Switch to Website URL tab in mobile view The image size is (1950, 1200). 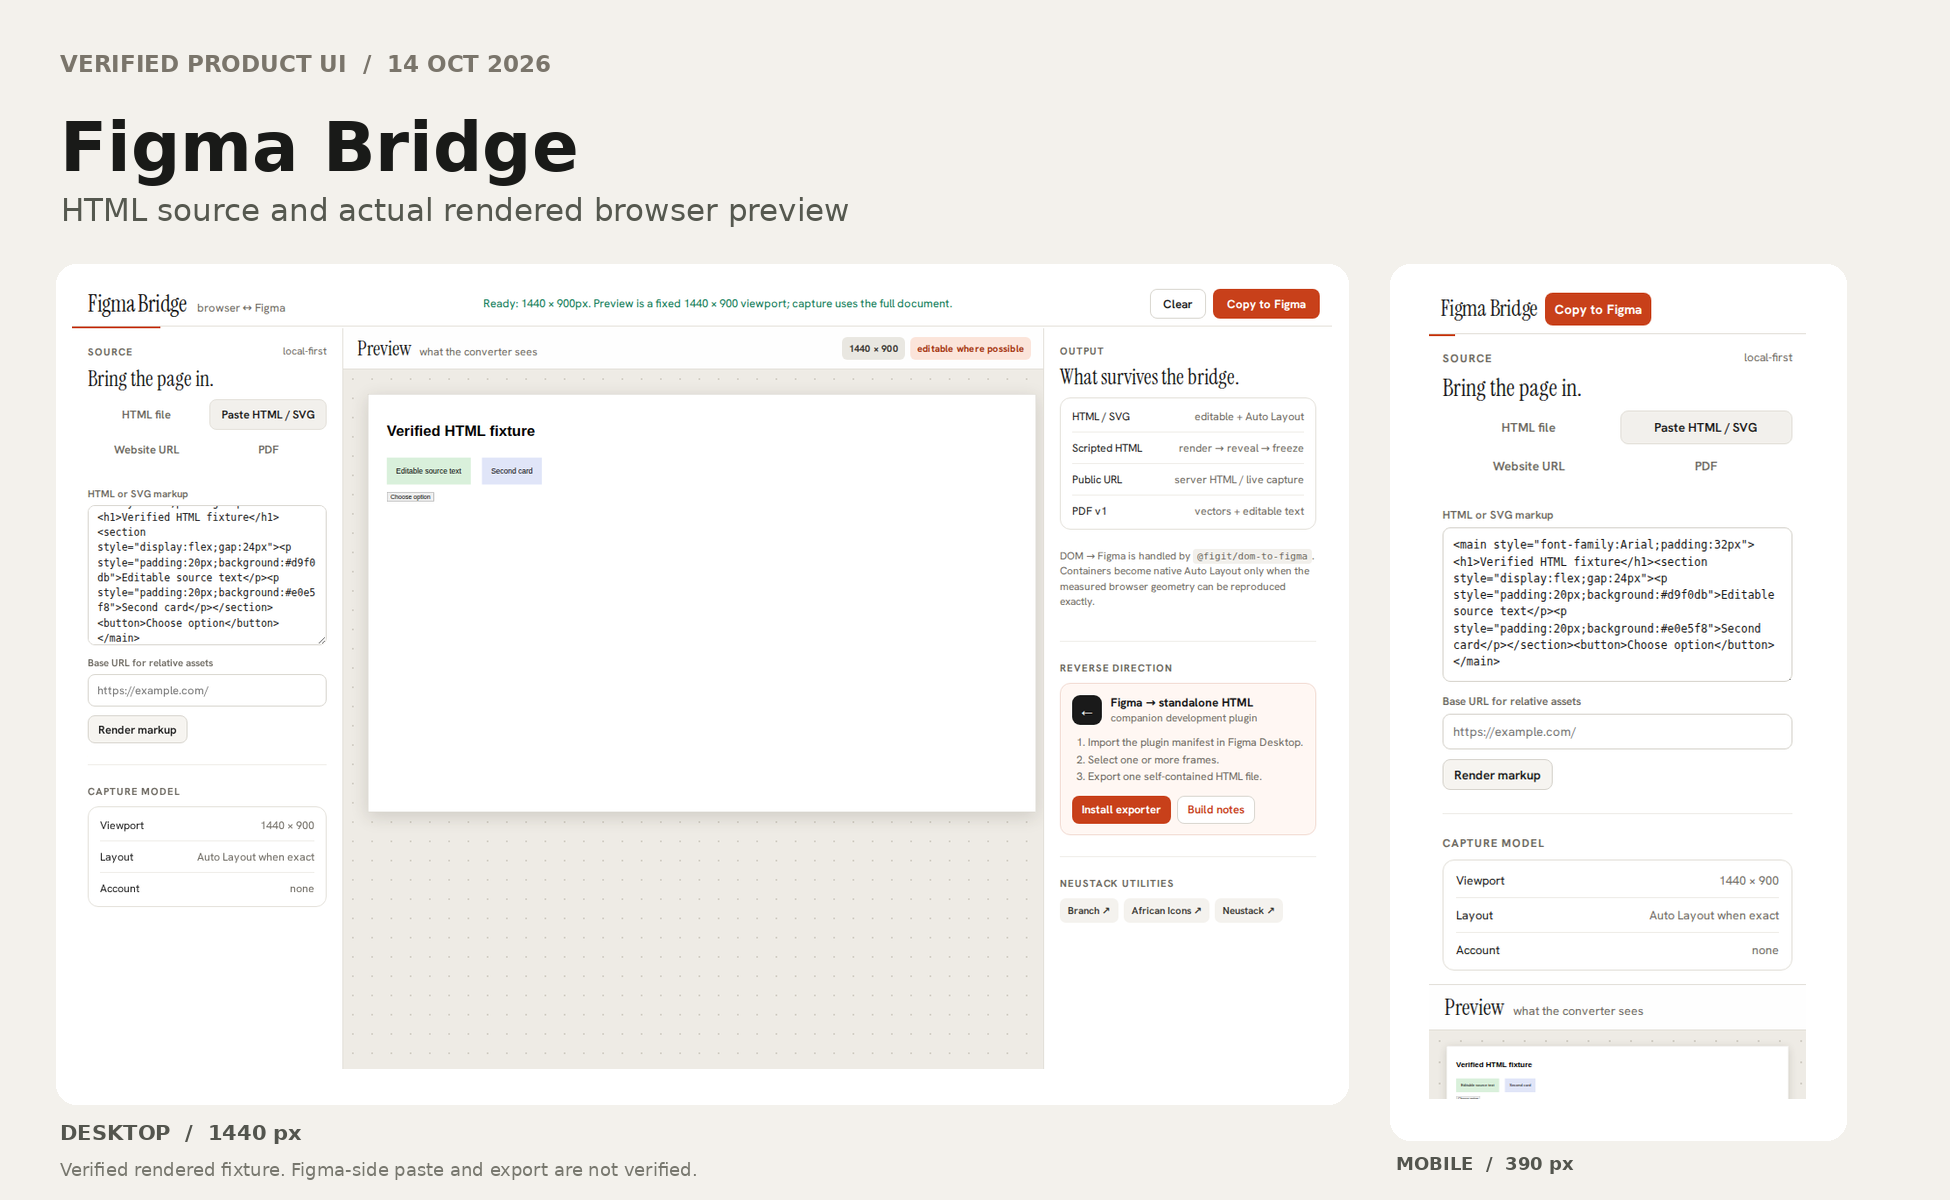coord(1528,466)
